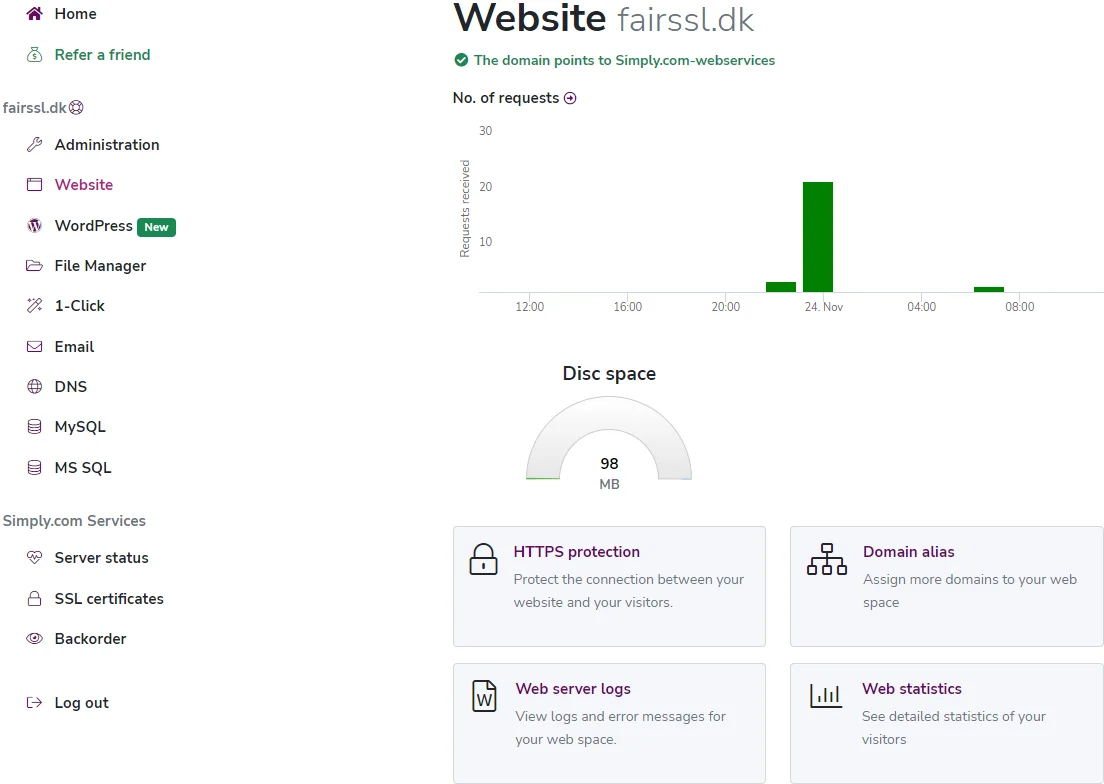Screen dimensions: 1104x784
Task: Click the small green bar near 08:00
Action: tap(989, 289)
